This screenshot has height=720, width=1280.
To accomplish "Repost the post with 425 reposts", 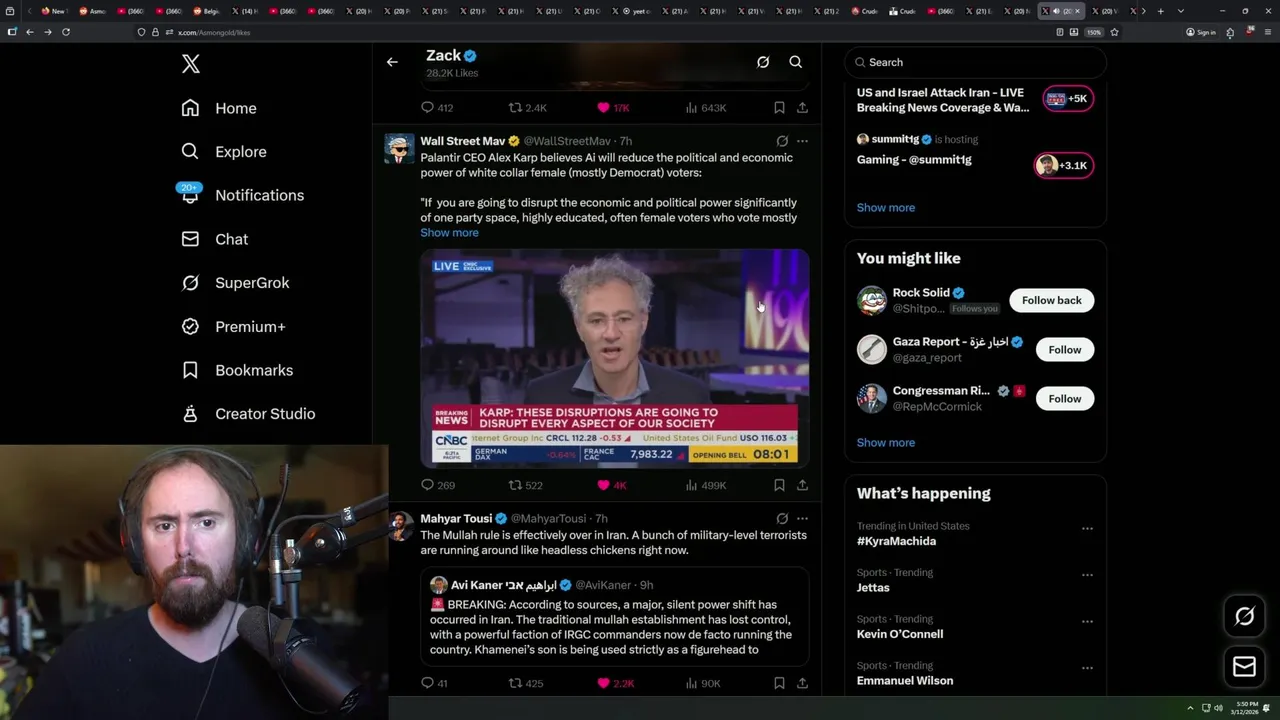I will tap(526, 683).
